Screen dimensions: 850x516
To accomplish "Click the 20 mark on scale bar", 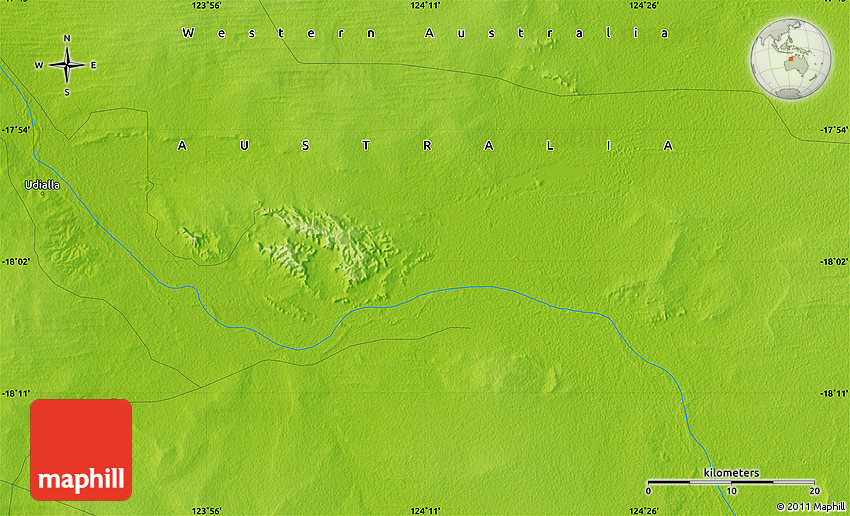I will point(815,491).
